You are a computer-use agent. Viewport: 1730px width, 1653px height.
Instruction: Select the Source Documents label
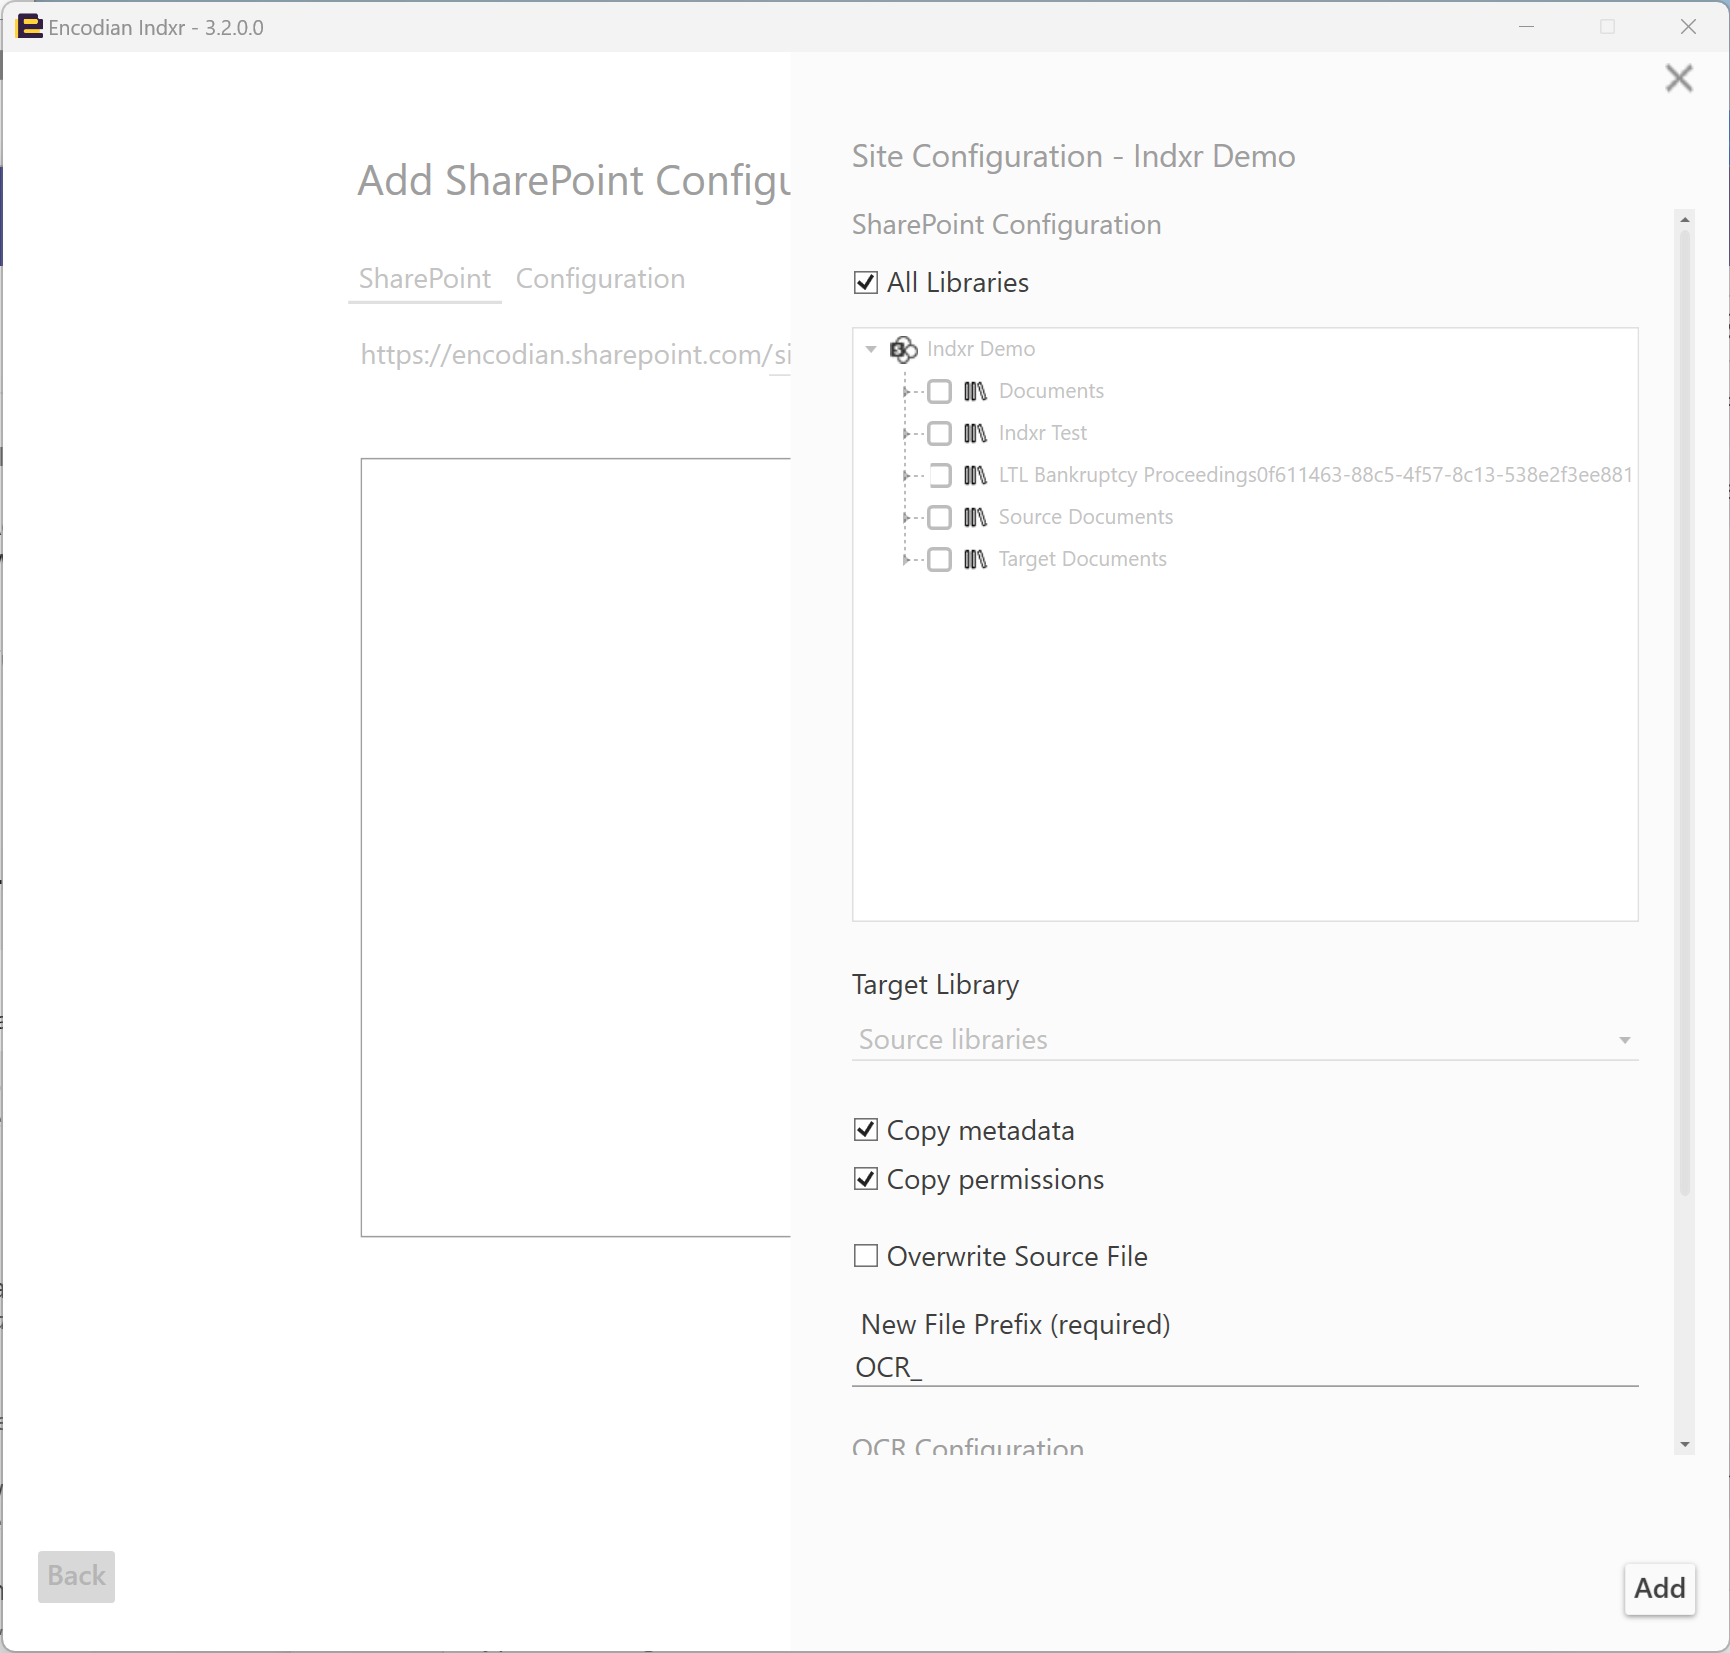coord(1085,517)
